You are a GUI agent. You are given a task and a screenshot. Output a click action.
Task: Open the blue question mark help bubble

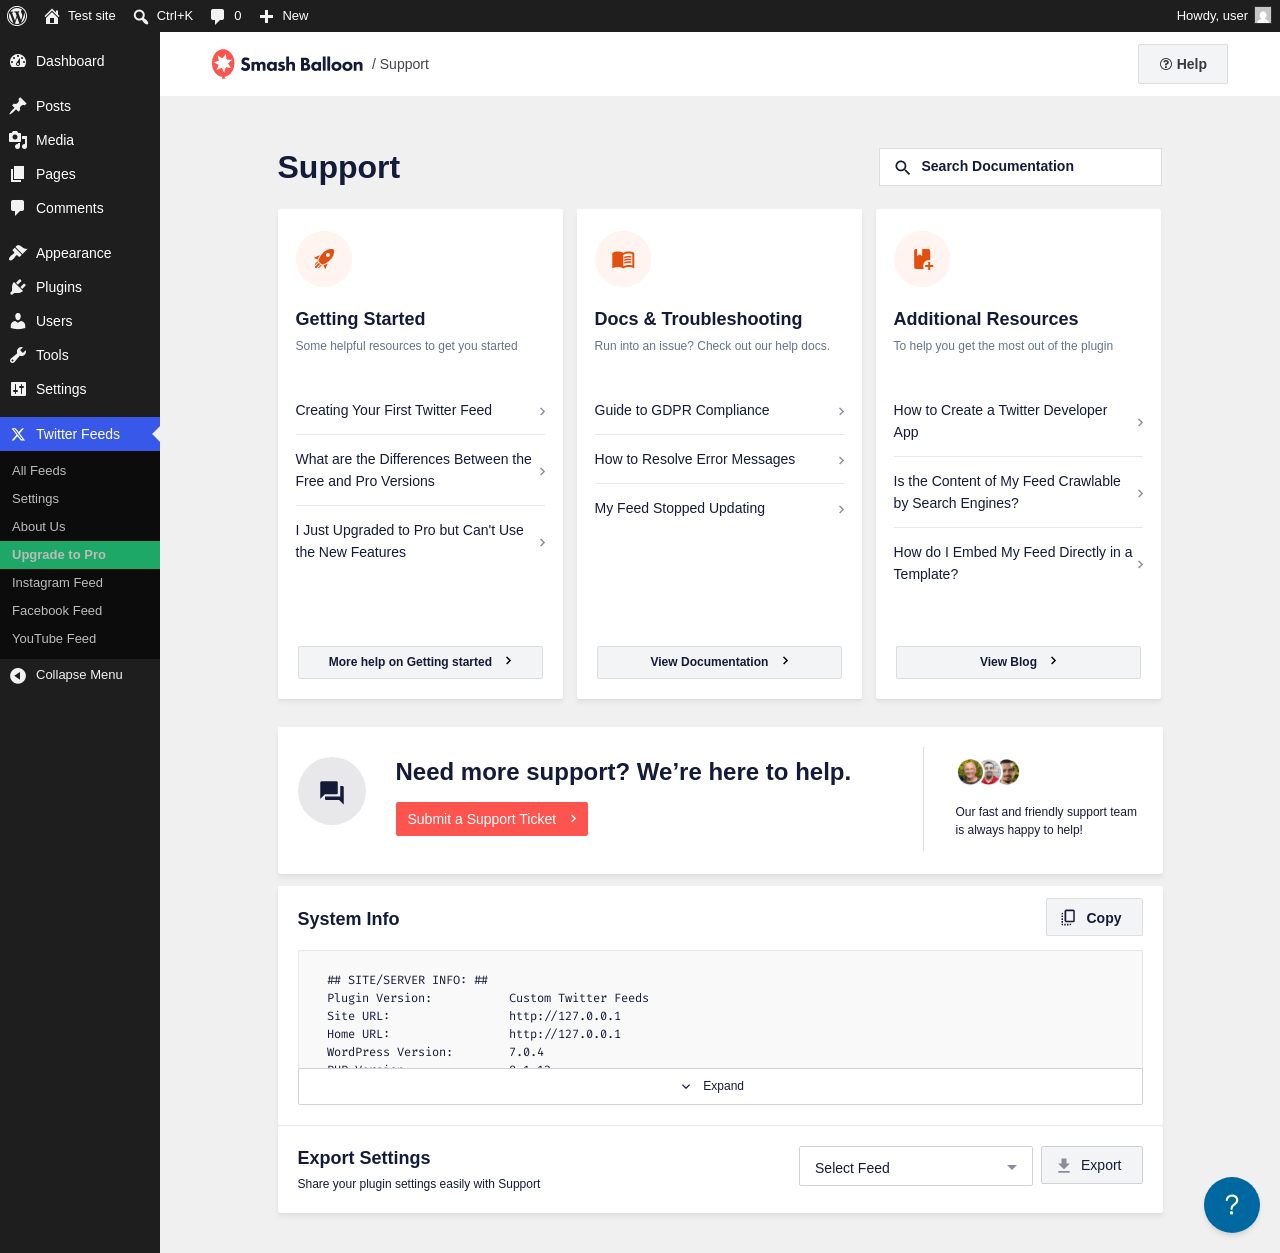pyautogui.click(x=1232, y=1205)
